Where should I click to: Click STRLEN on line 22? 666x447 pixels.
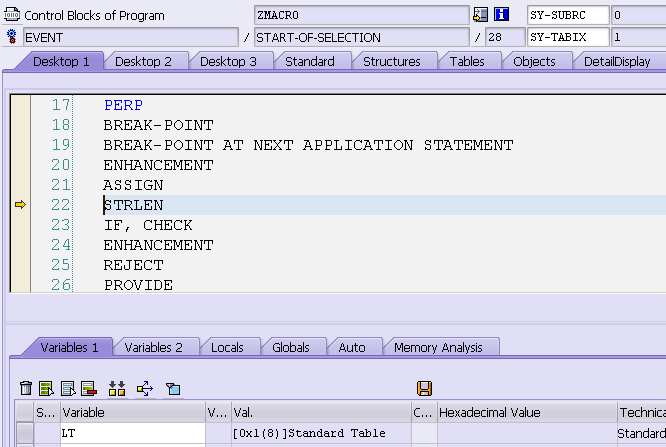(133, 205)
